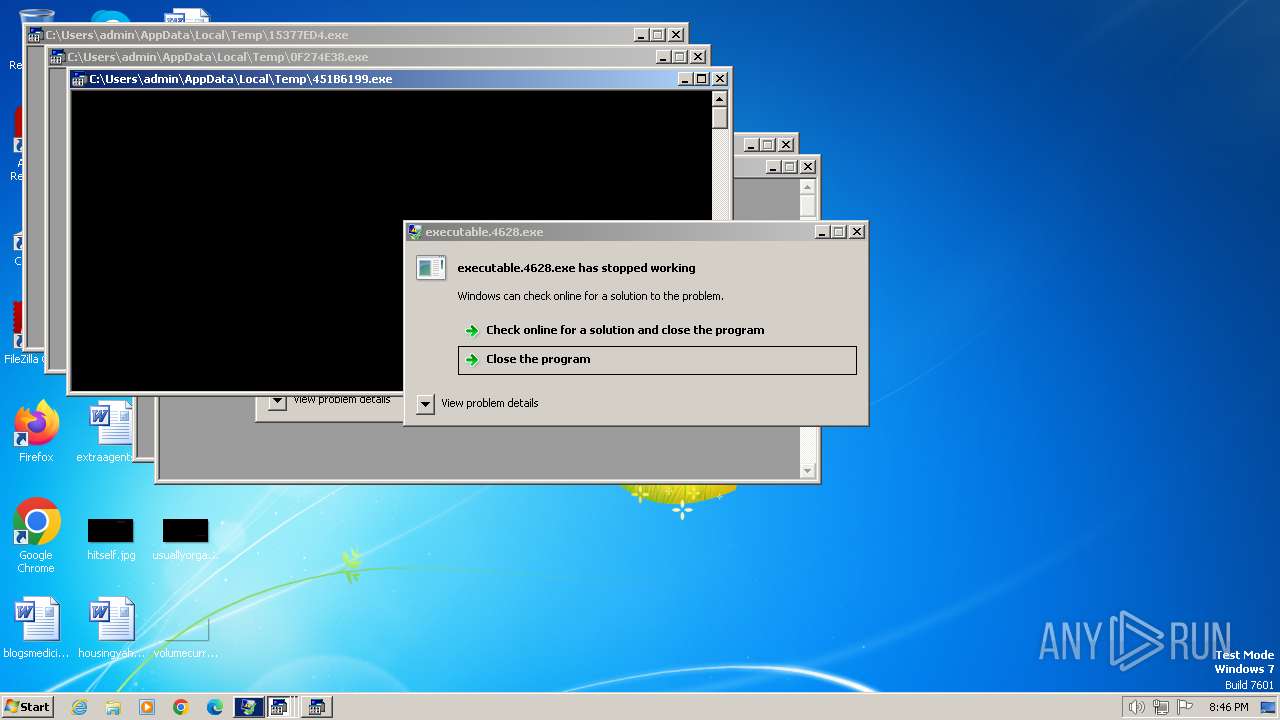Click the down arrow of the back window scrollbar
This screenshot has height=720, width=1280.
tap(808, 471)
